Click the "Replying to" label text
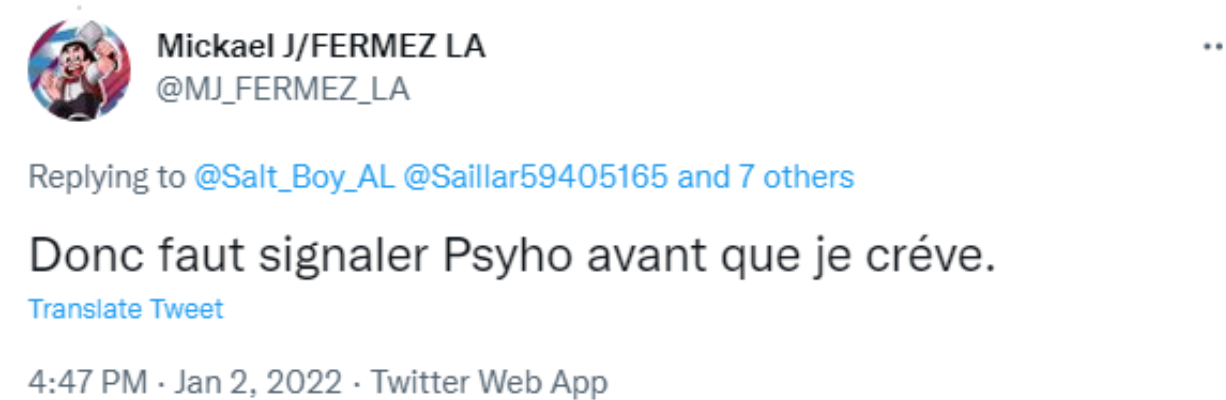 point(103,178)
